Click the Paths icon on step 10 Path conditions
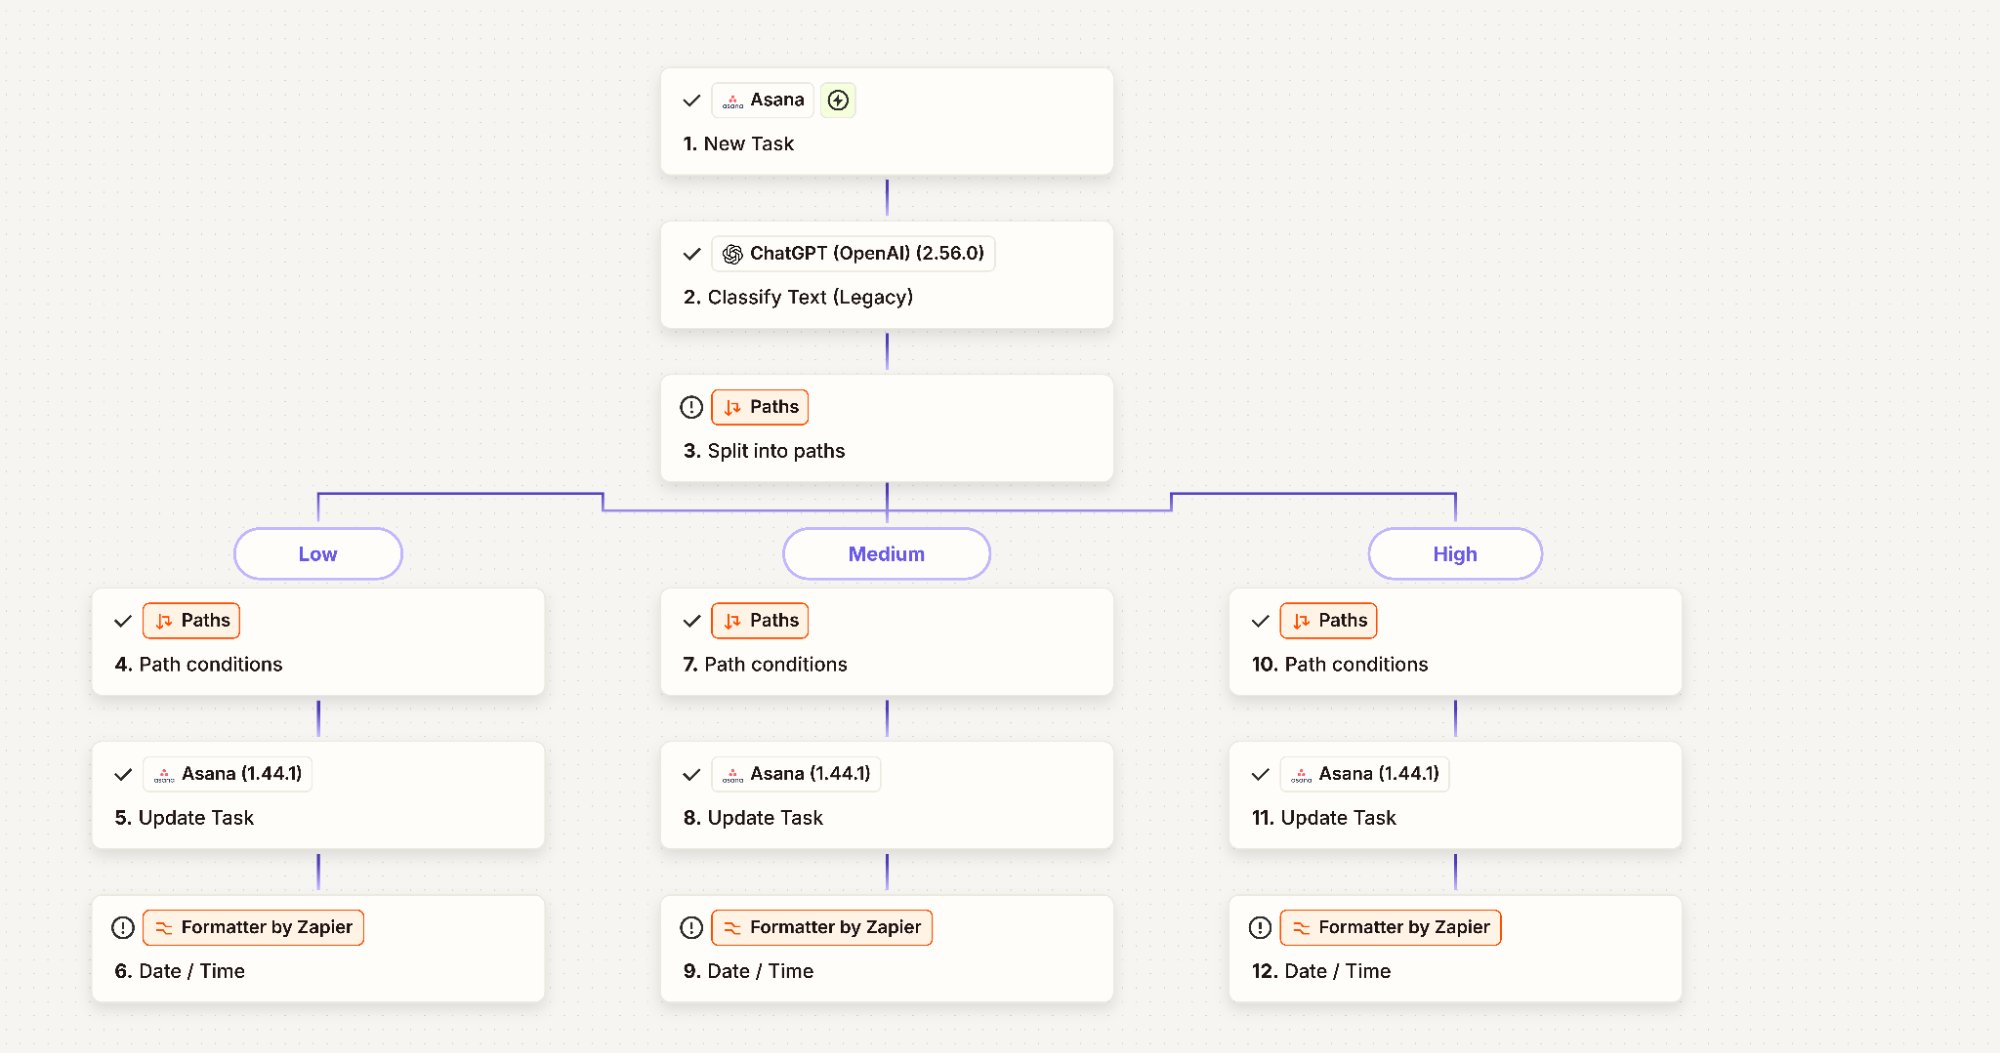The height and width of the screenshot is (1053, 2000). 1301,620
